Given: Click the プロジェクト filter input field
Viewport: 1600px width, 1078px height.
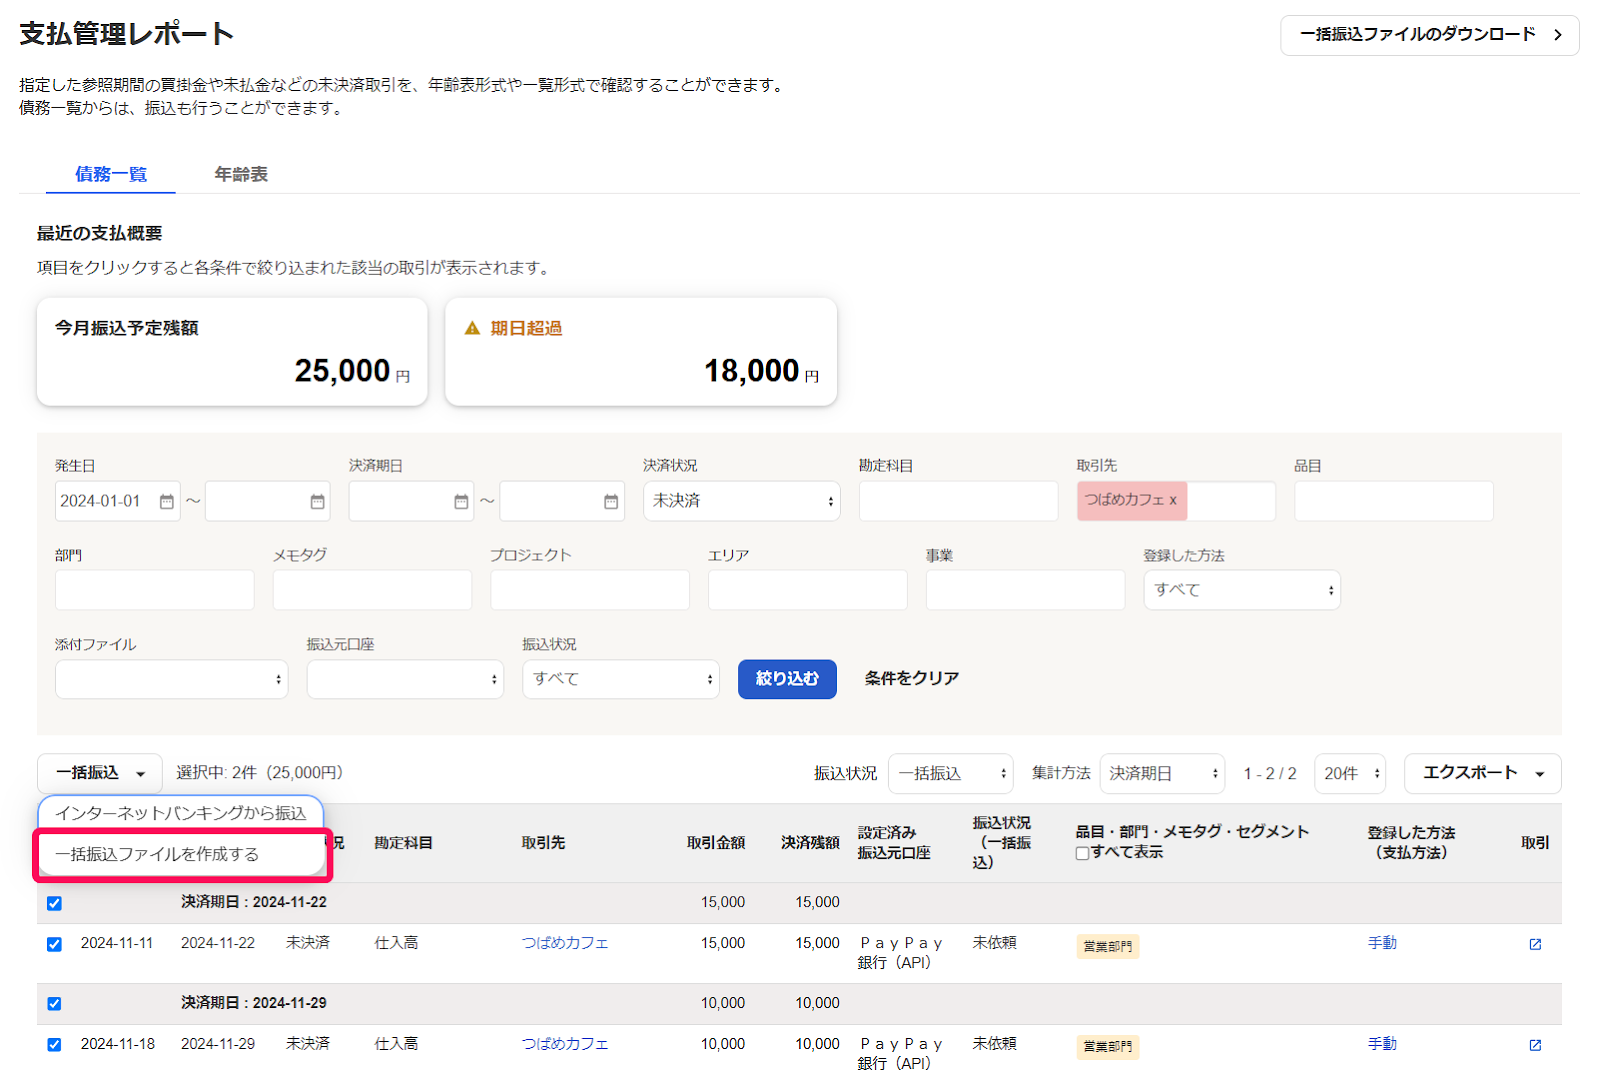Looking at the screenshot, I should 590,590.
